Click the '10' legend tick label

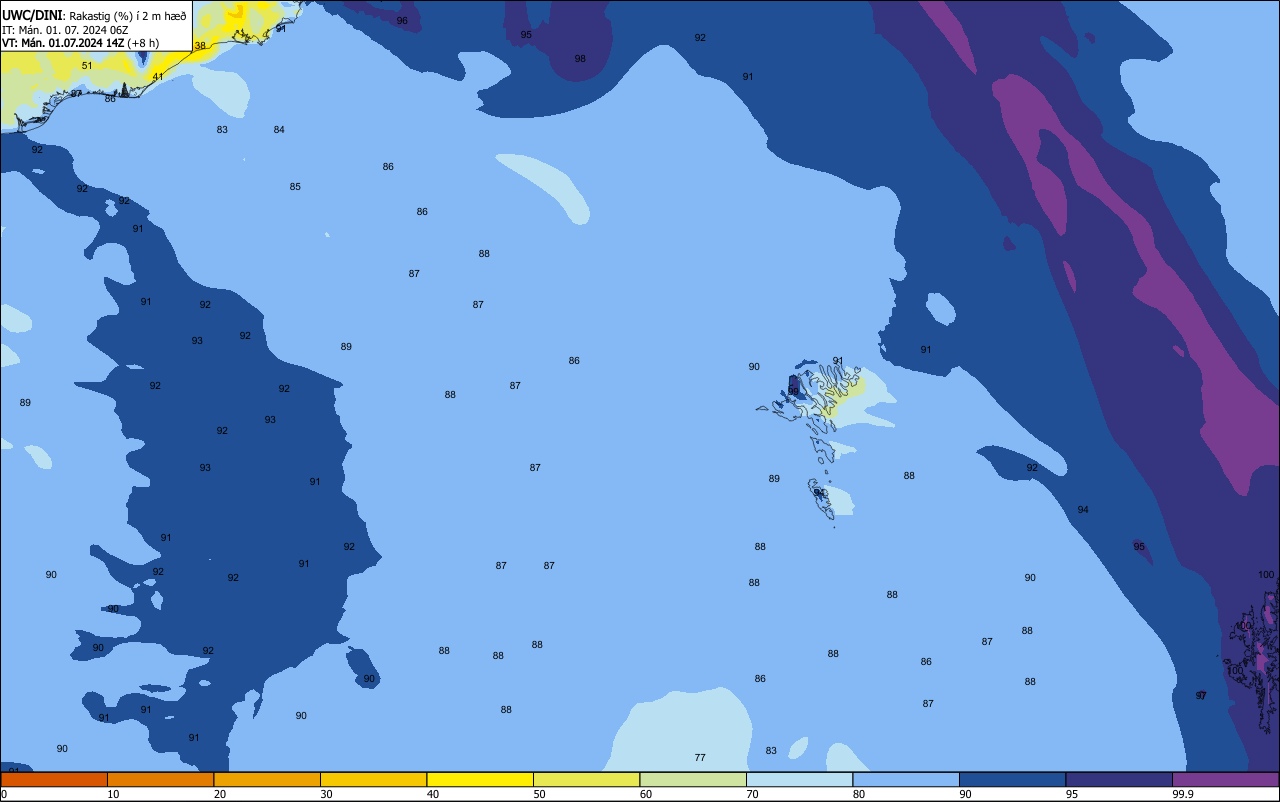113,794
